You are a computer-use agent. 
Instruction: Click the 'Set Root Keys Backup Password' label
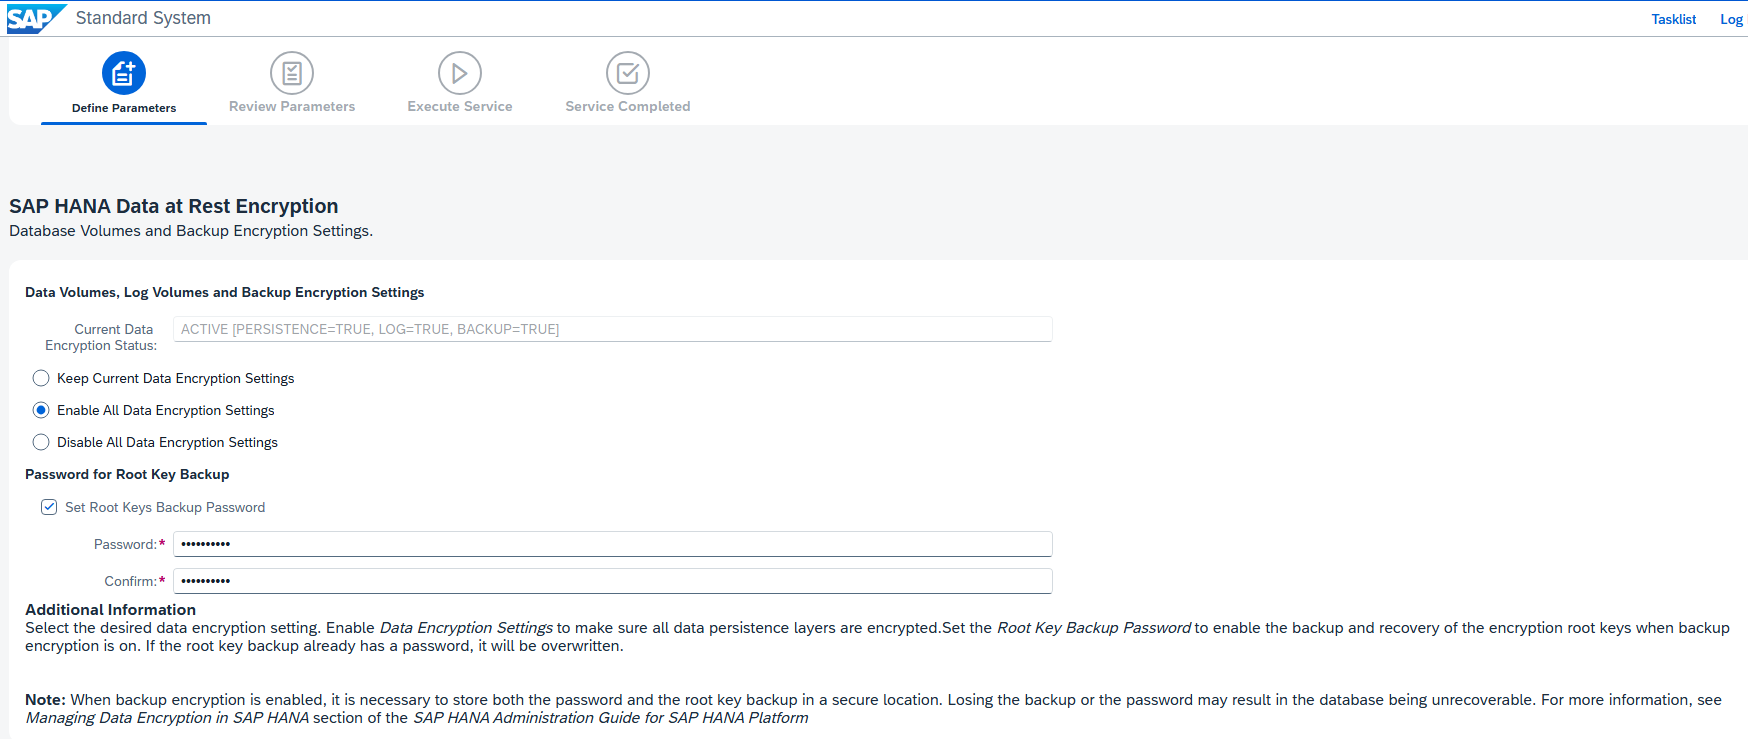pos(165,507)
